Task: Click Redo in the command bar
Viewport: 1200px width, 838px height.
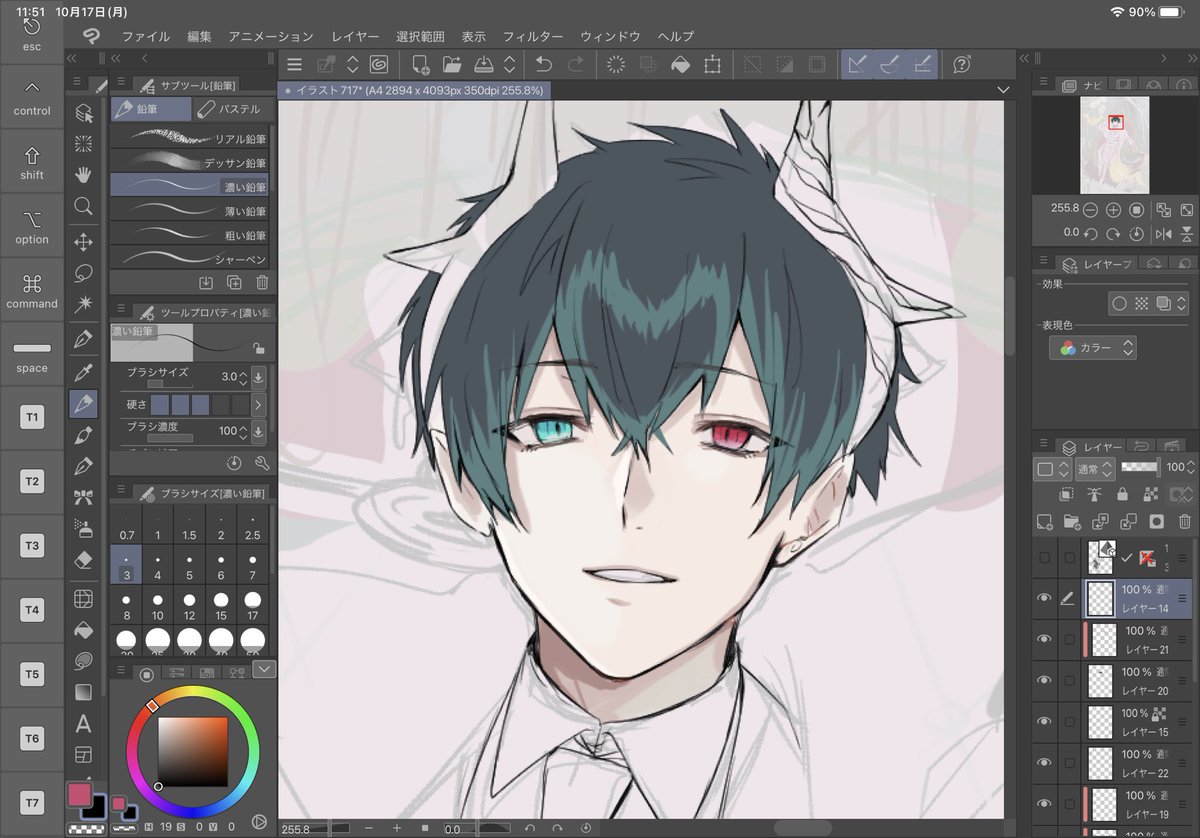Action: (x=576, y=64)
